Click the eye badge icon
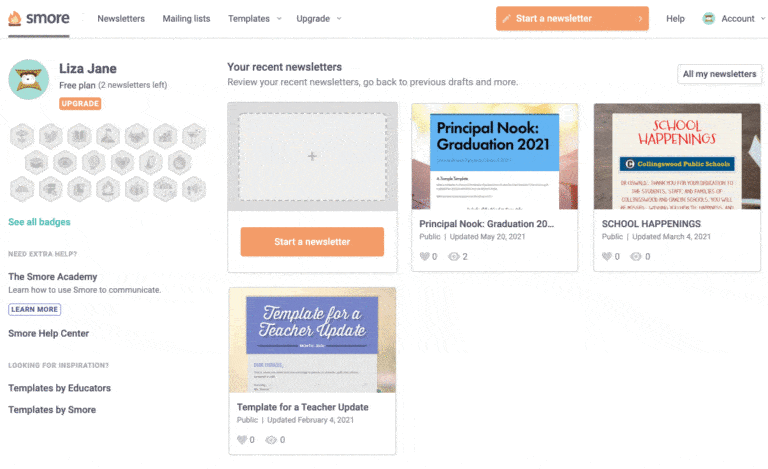This screenshot has height=469, width=768. [64, 160]
